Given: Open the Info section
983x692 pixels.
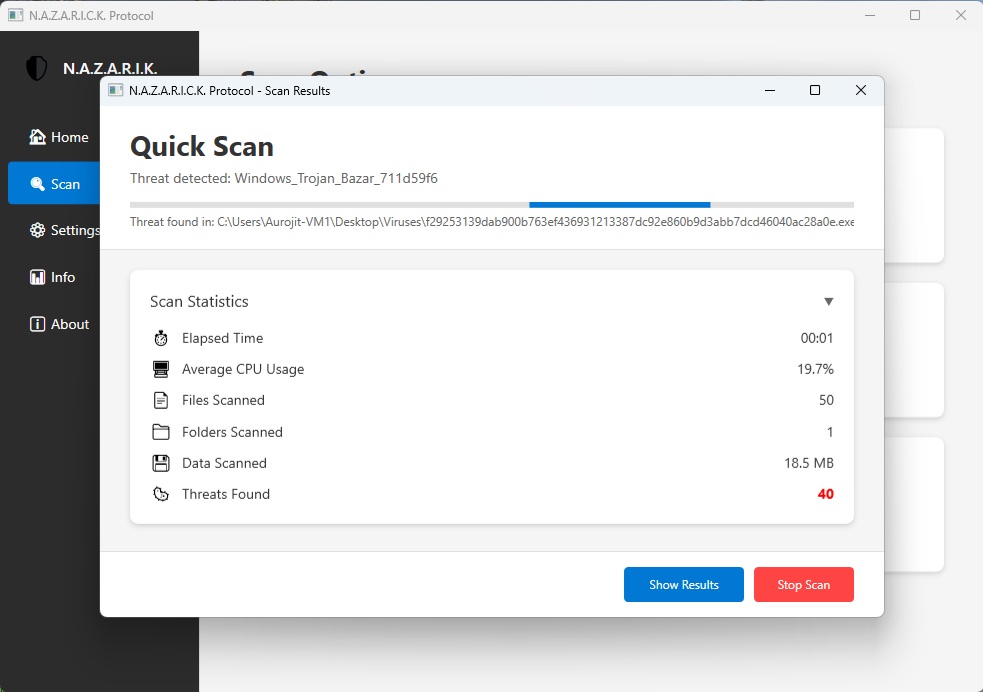Looking at the screenshot, I should click(52, 277).
